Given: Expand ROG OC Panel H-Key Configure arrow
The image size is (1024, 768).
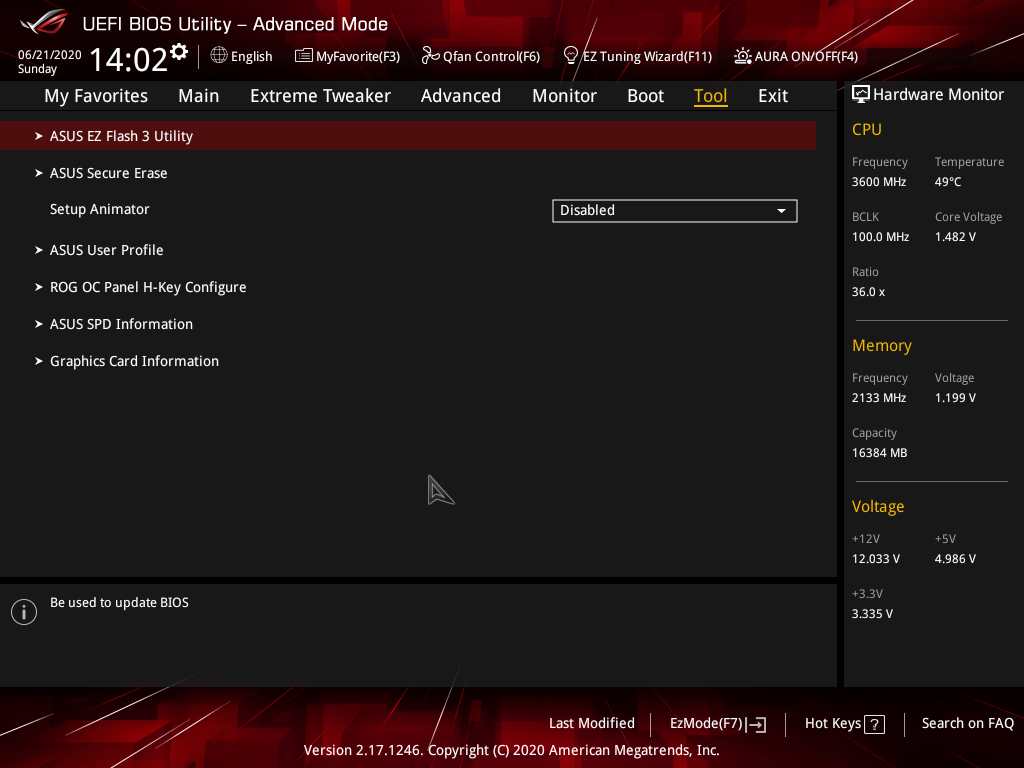Looking at the screenshot, I should pyautogui.click(x=39, y=287).
